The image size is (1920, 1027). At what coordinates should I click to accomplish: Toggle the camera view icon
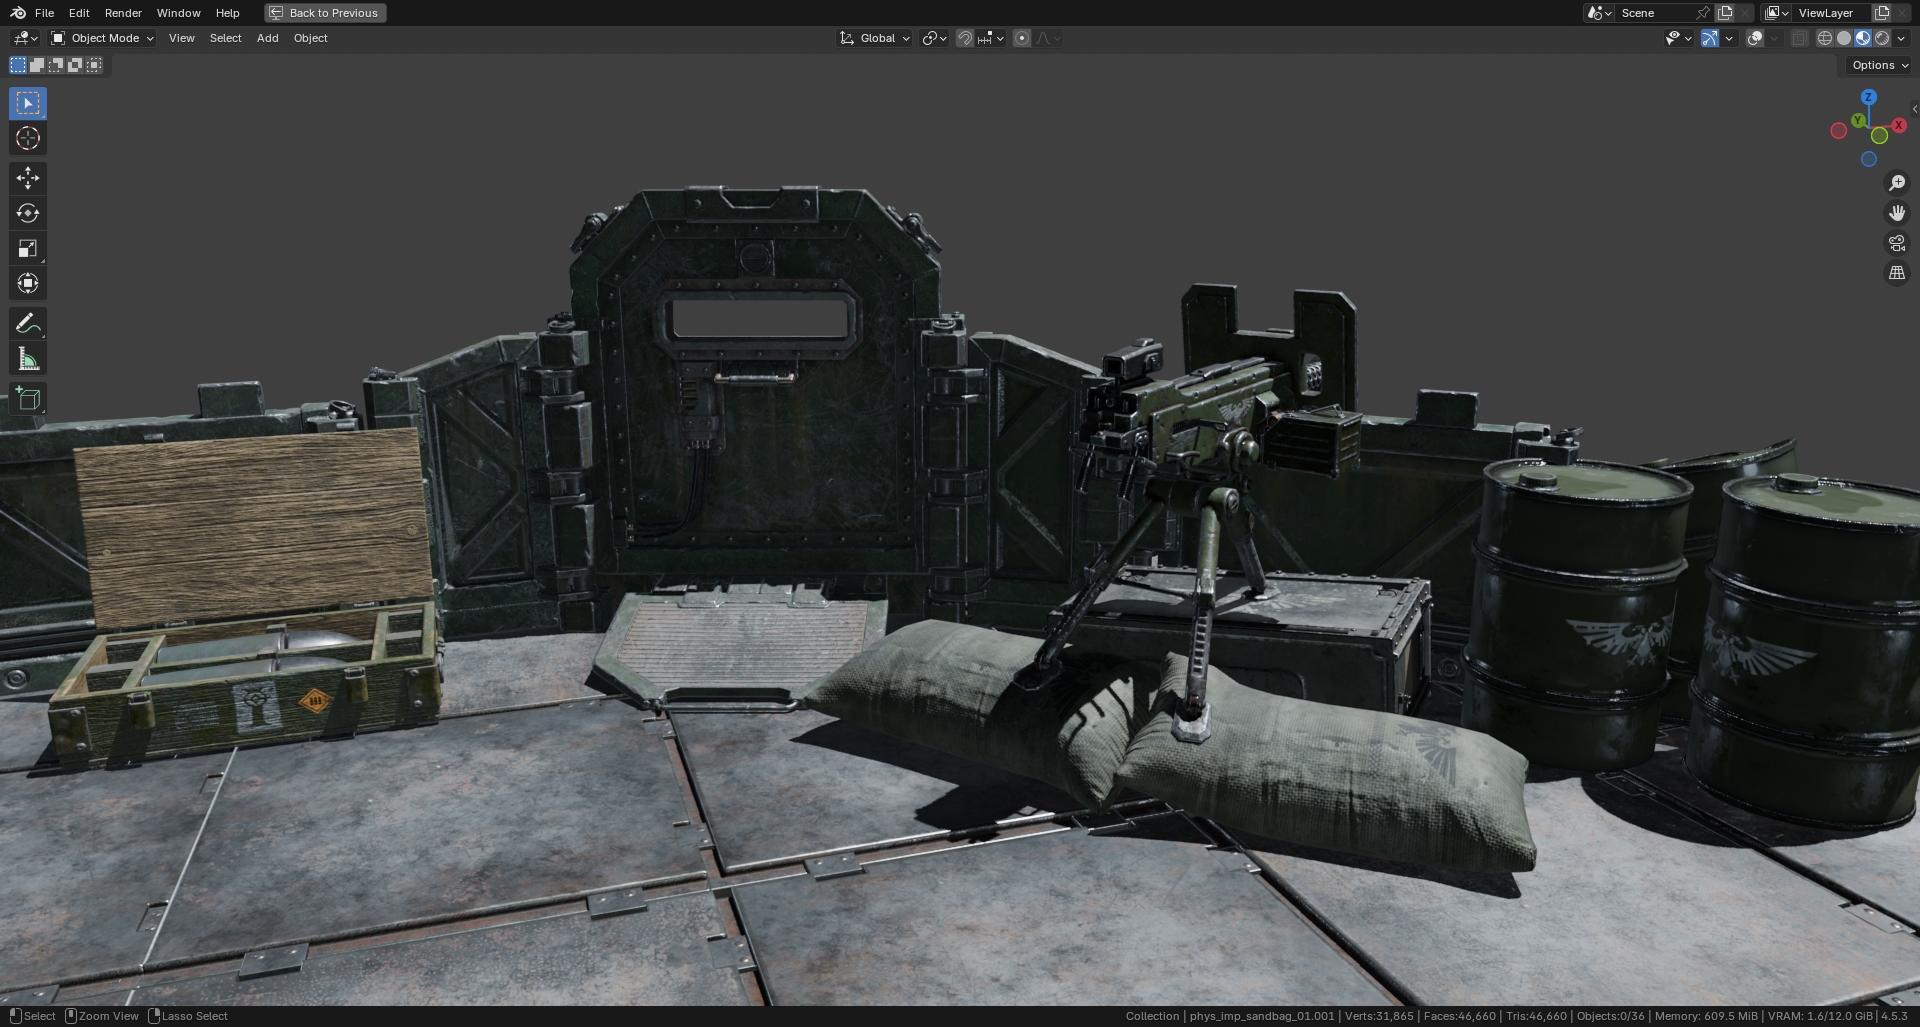click(x=1896, y=243)
